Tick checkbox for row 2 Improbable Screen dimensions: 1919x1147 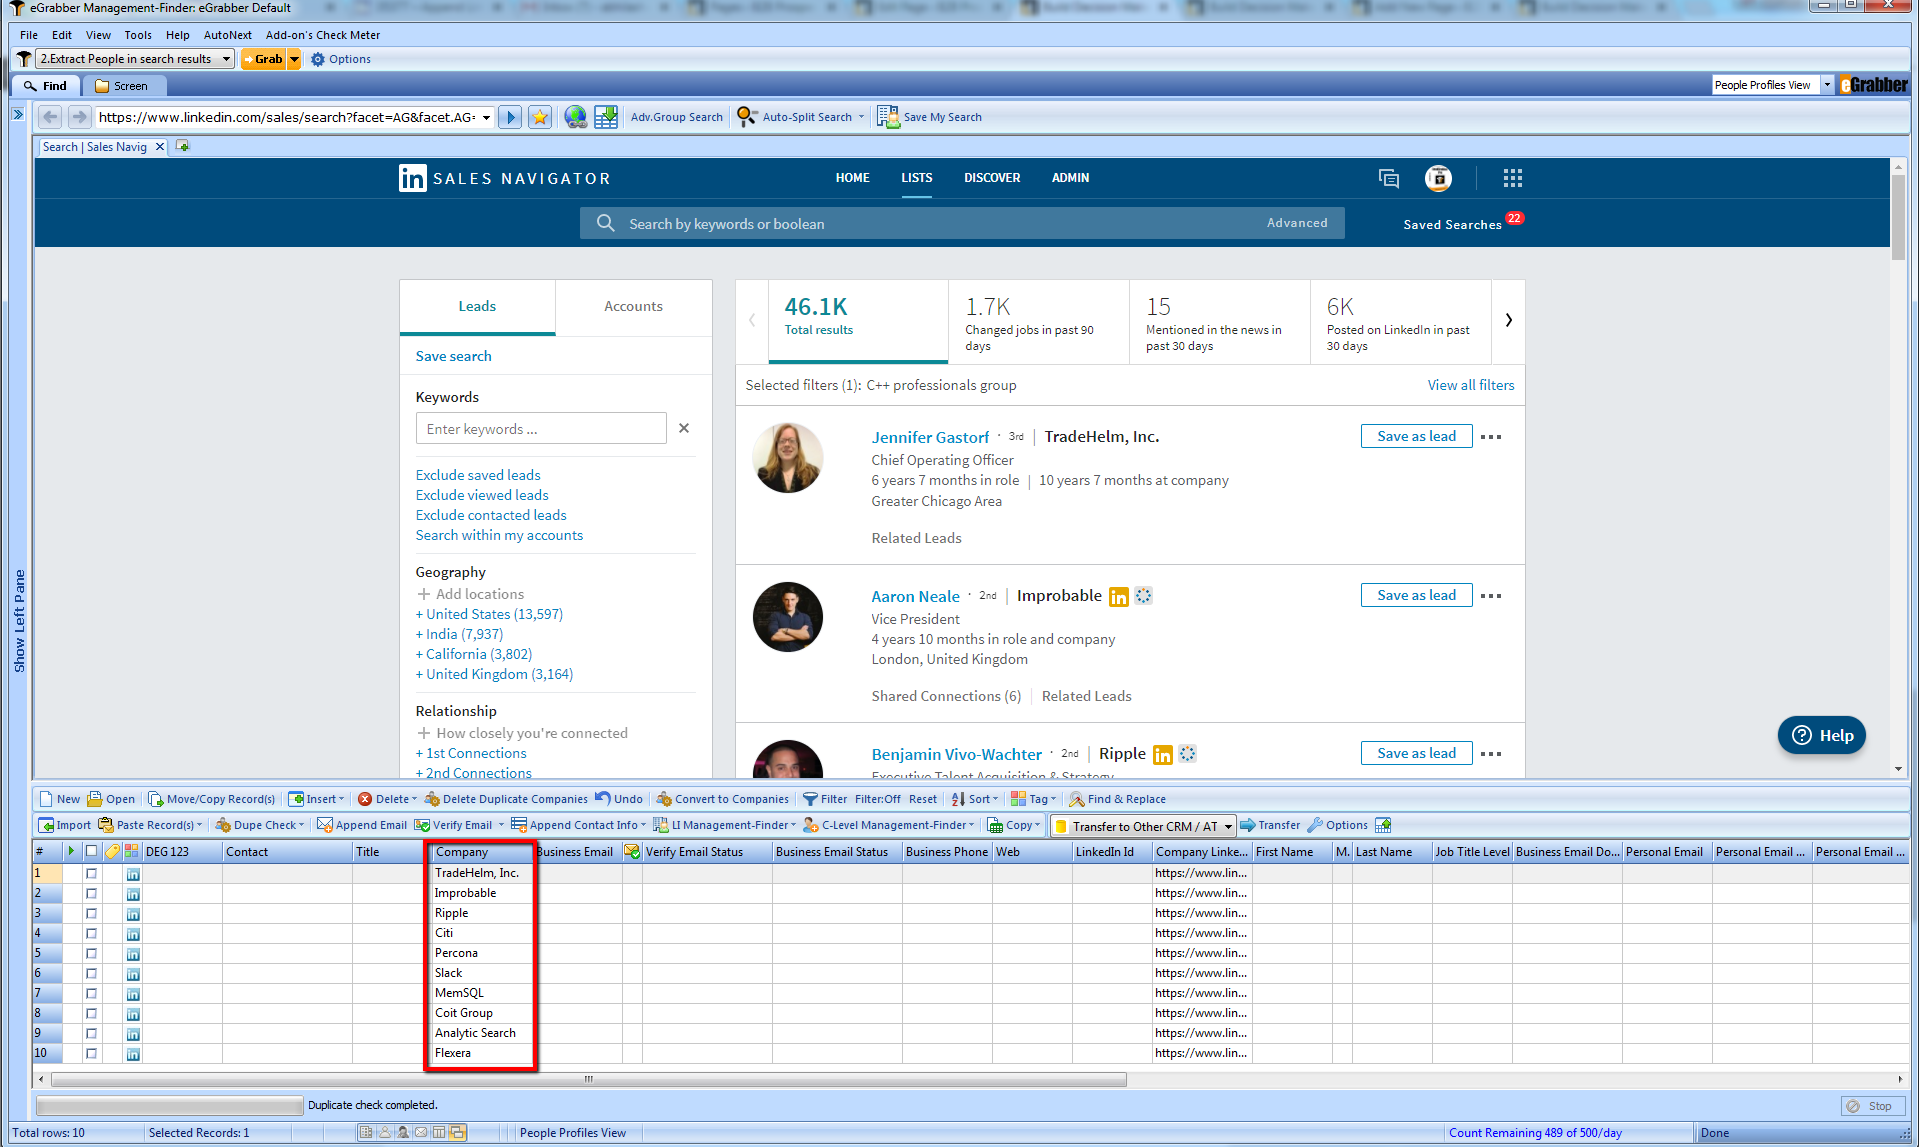point(91,893)
